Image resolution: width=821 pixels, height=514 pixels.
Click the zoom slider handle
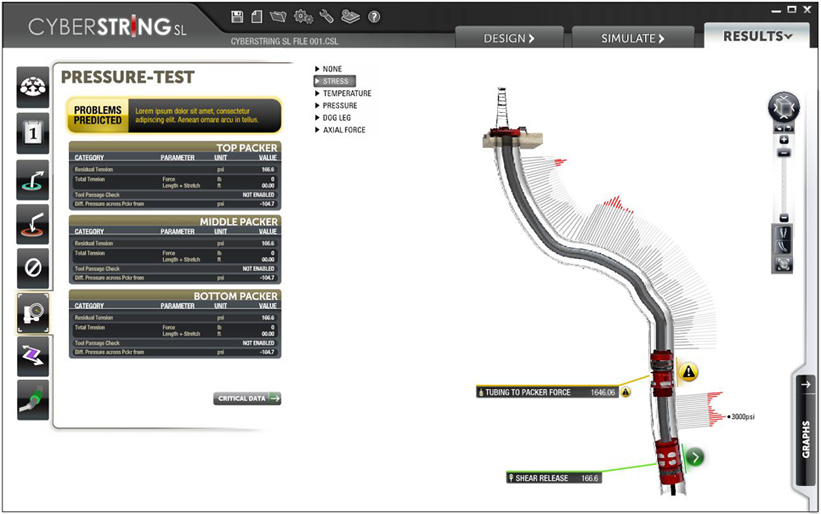(784, 153)
